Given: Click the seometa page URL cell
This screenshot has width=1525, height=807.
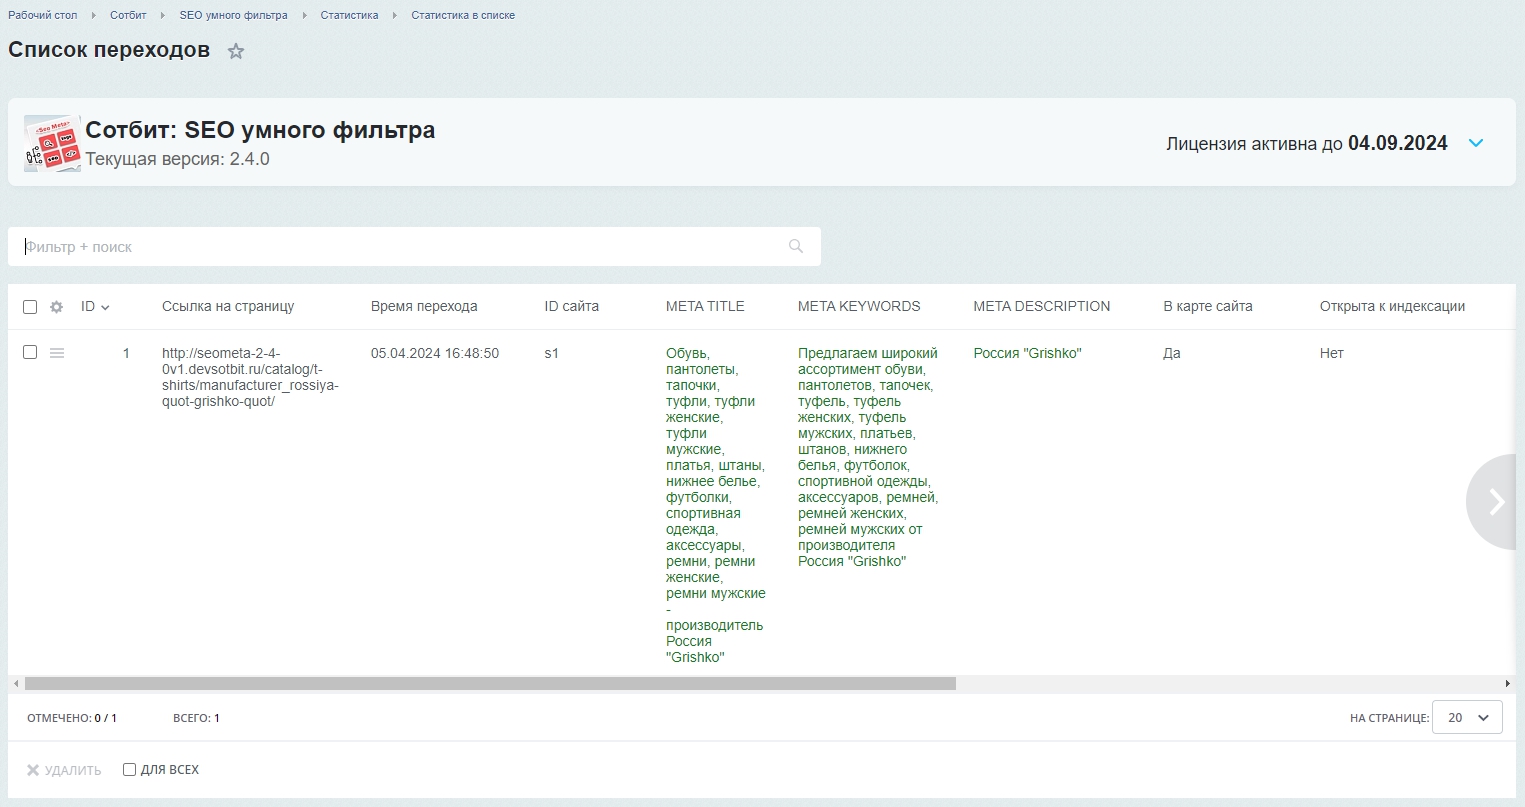Looking at the screenshot, I should click(250, 377).
